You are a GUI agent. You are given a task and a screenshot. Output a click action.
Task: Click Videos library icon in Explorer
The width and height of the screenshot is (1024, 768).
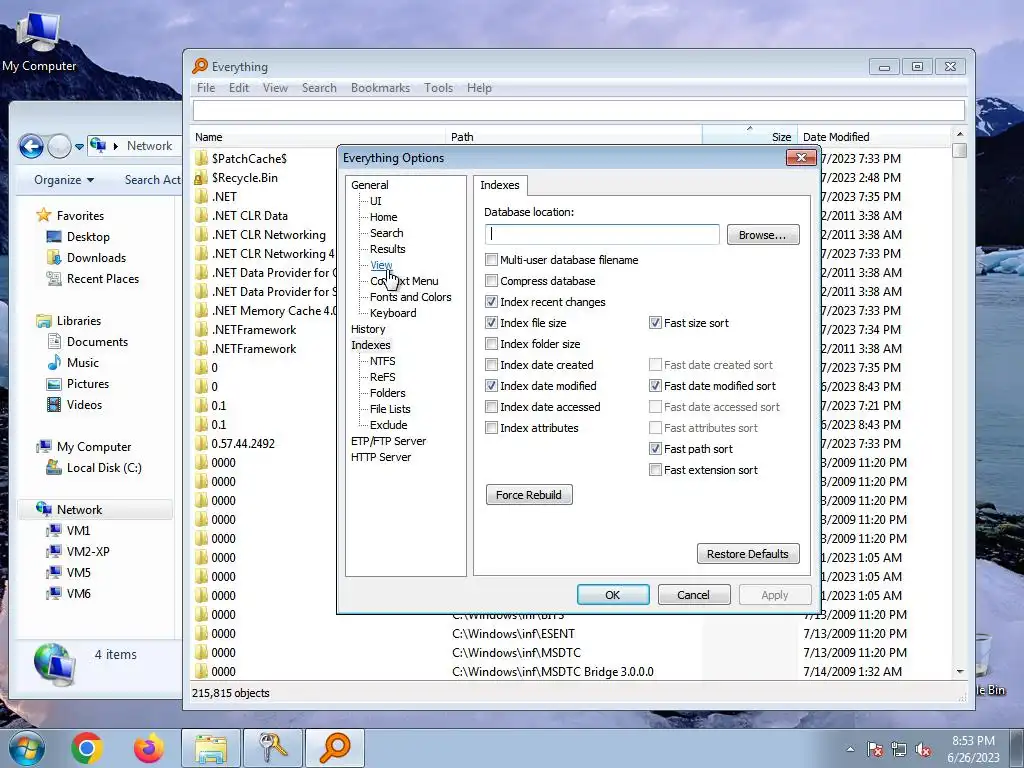pos(54,404)
